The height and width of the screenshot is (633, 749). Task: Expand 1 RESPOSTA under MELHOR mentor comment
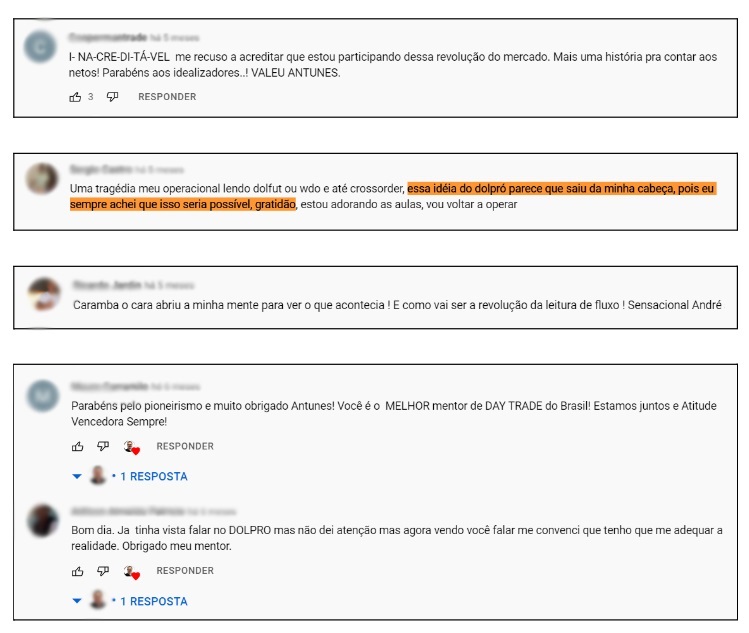154,476
